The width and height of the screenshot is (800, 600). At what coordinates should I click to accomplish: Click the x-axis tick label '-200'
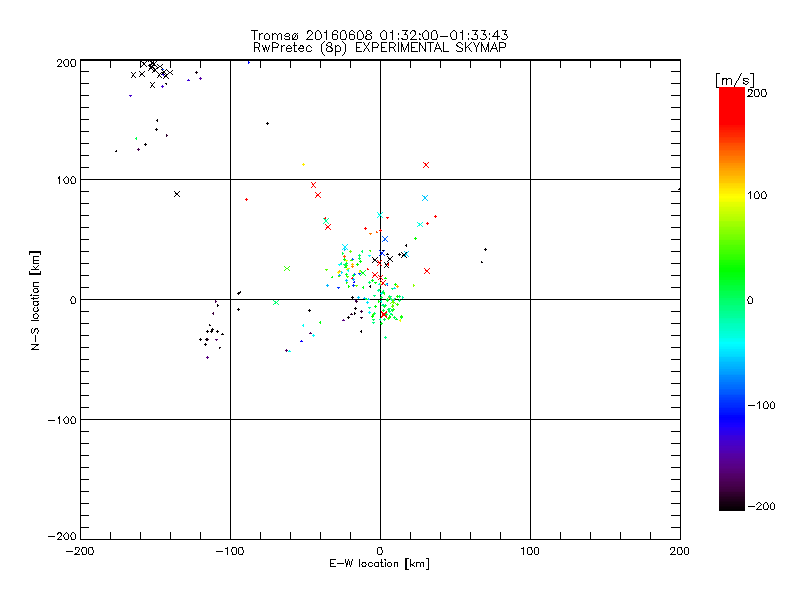coord(80,551)
